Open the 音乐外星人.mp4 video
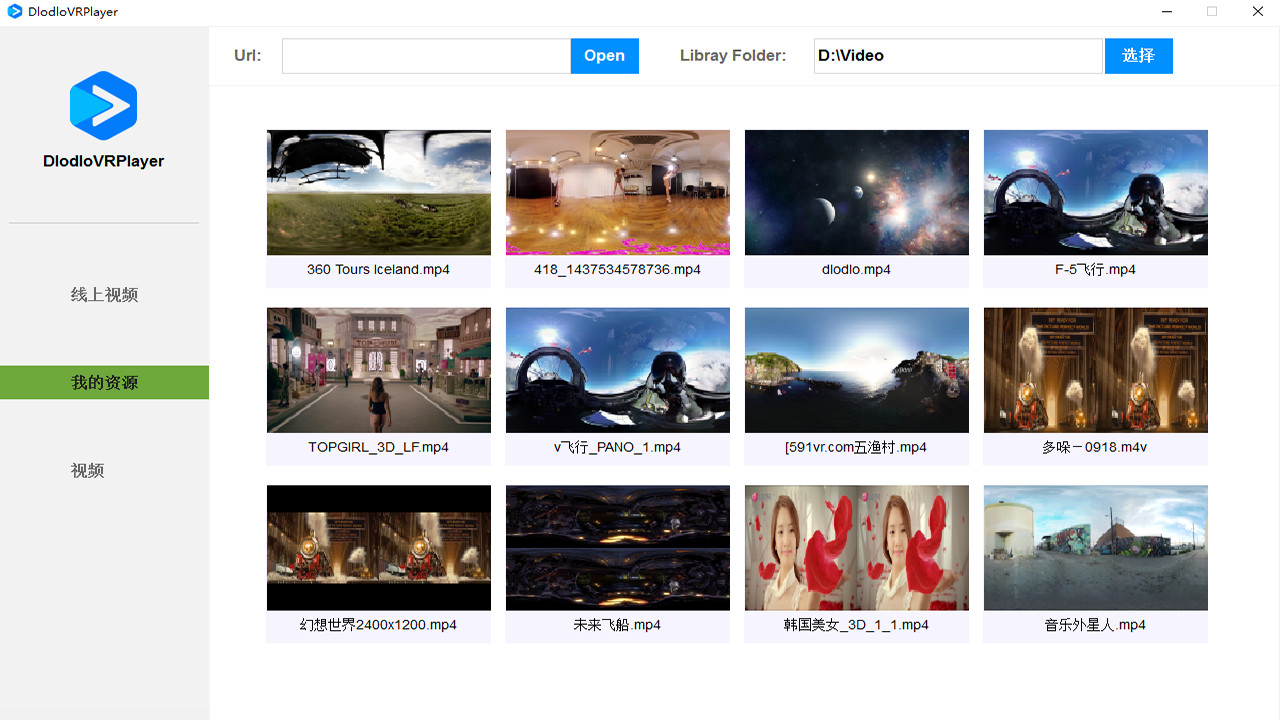Viewport: 1280px width, 720px height. click(1095, 547)
